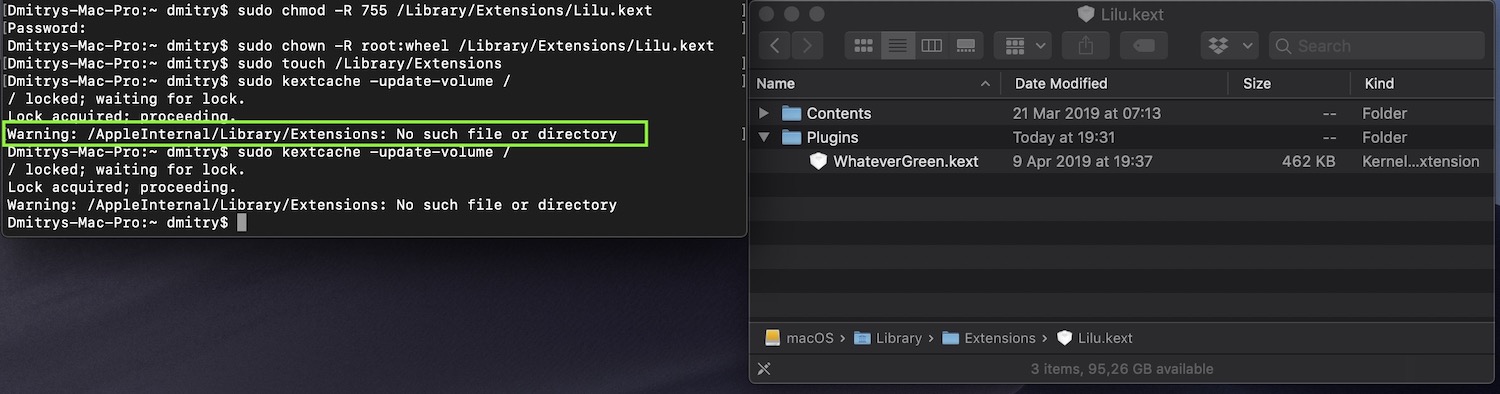Collapse the Plugins folder triangle
The height and width of the screenshot is (394, 1500).
coord(765,137)
